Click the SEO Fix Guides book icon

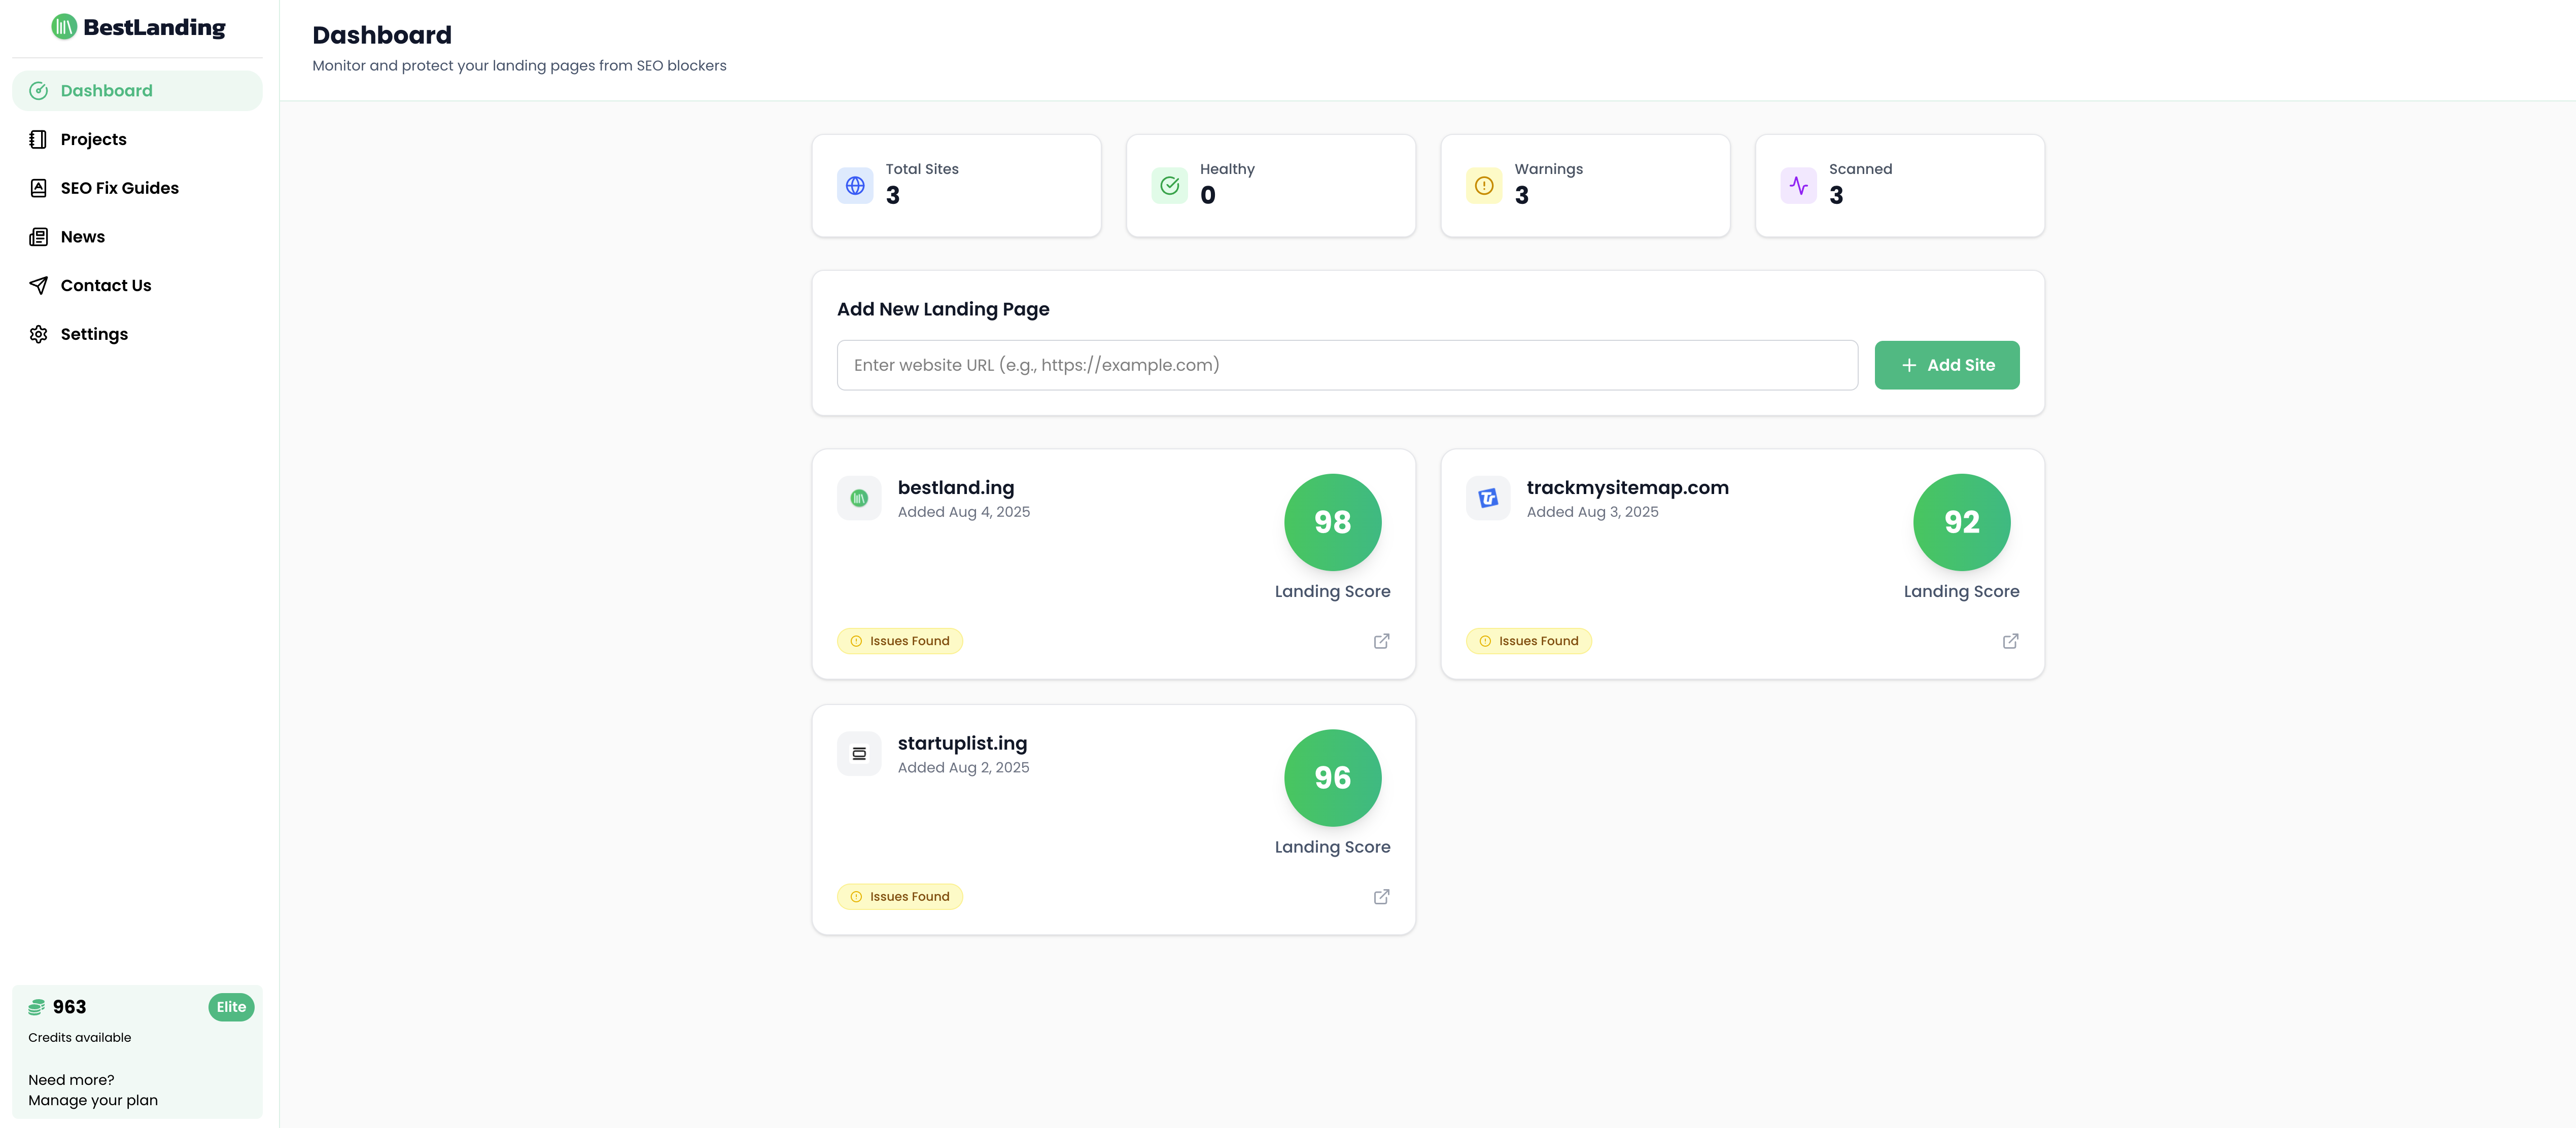(x=39, y=188)
